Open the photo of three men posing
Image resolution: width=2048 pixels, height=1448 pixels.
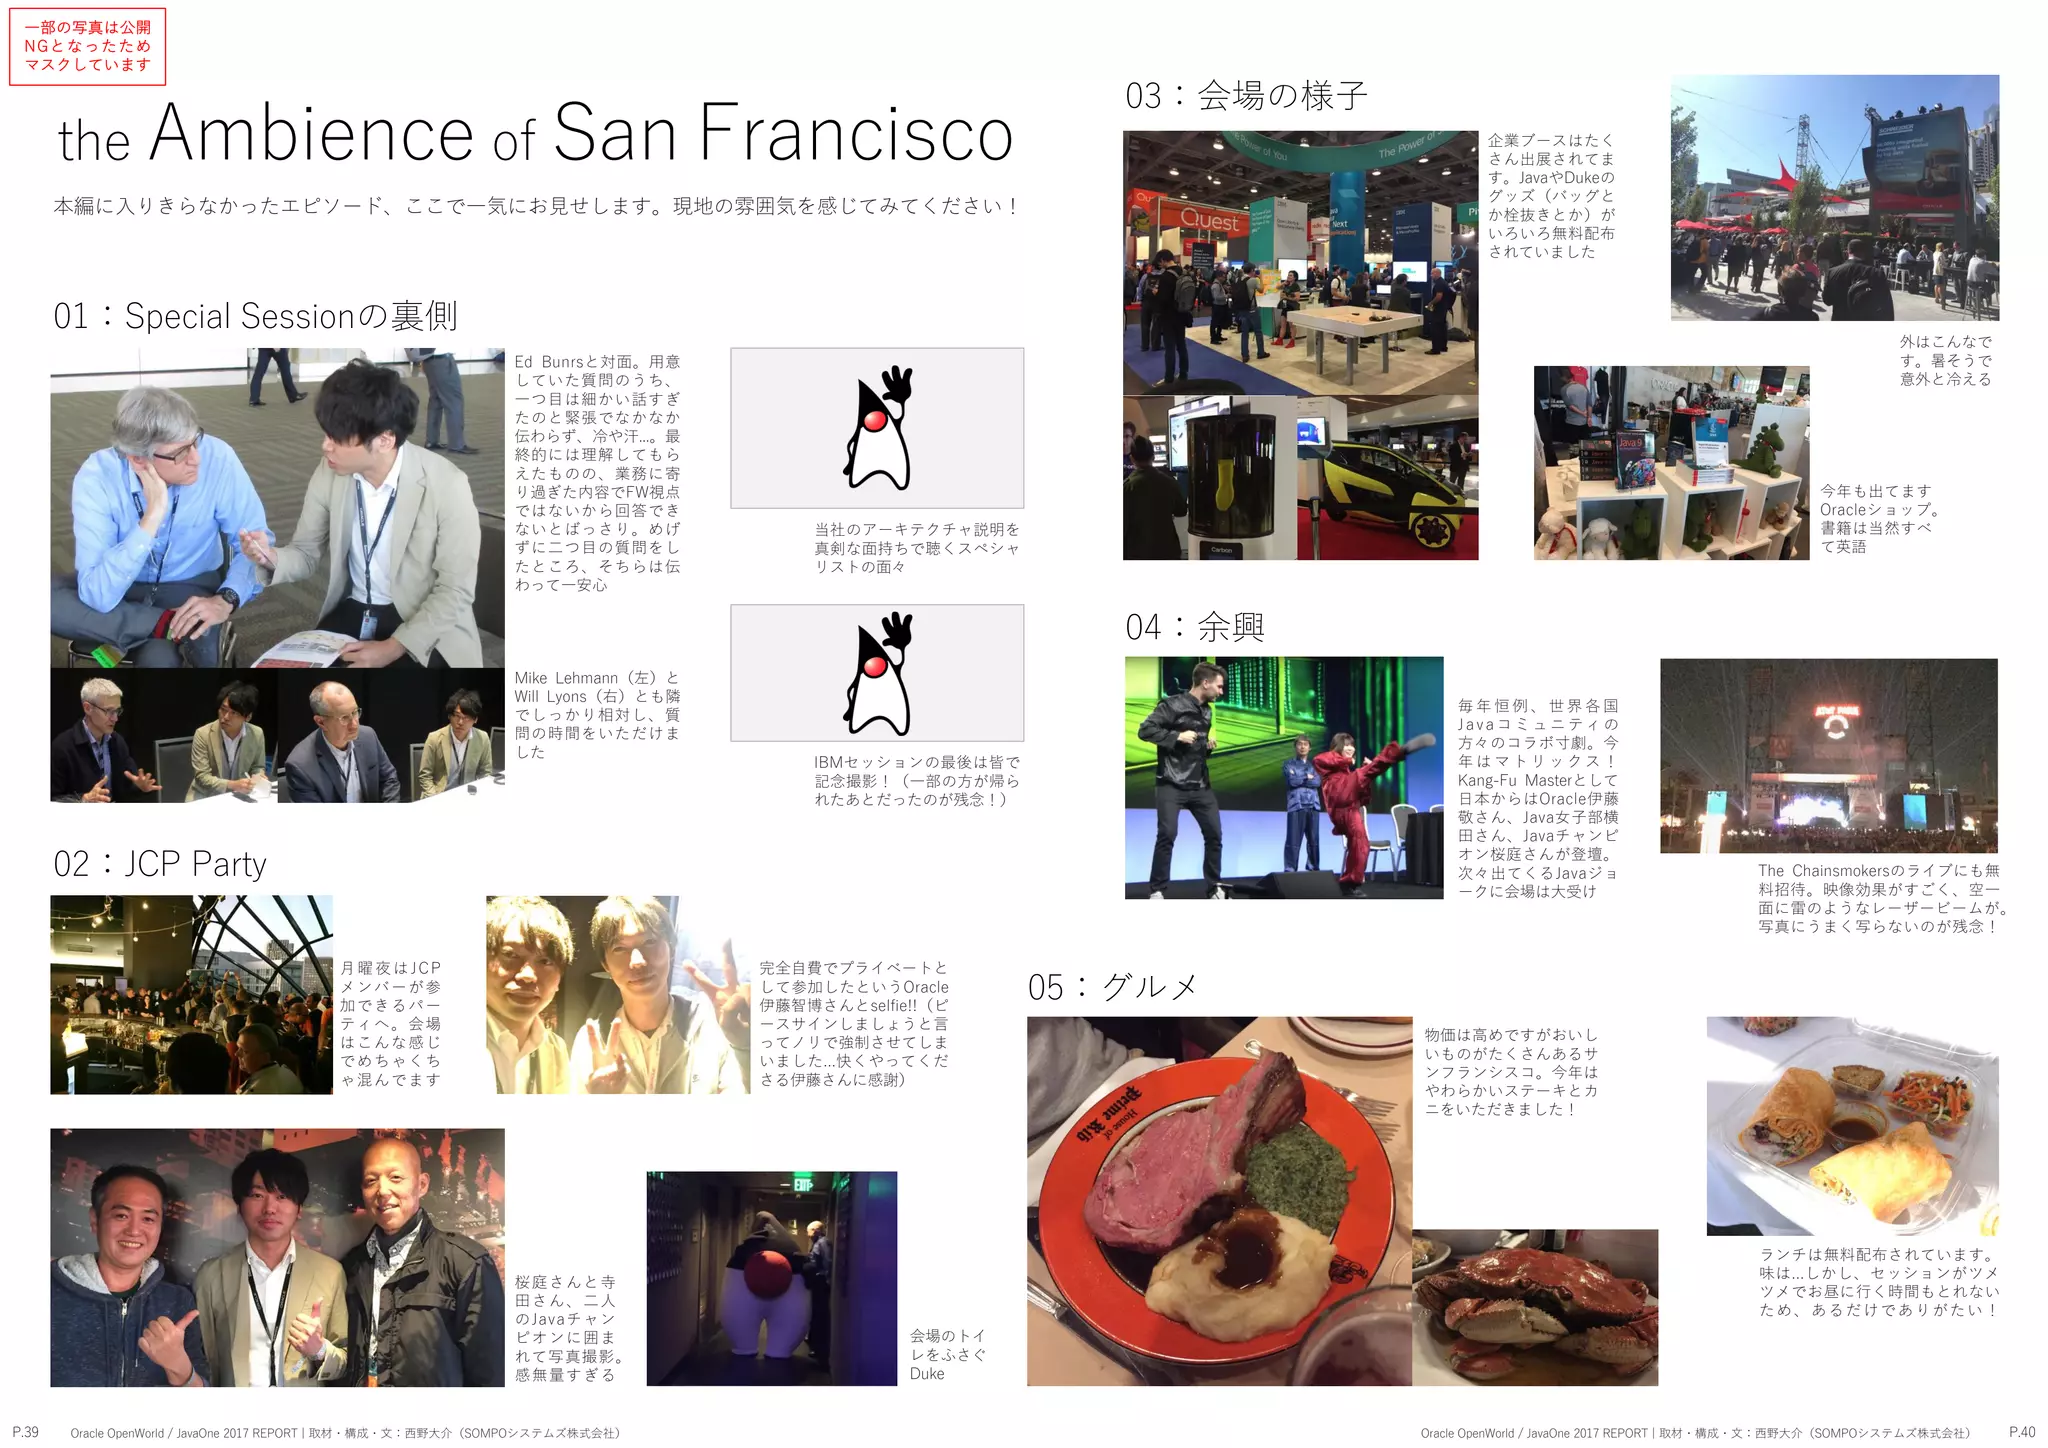click(x=277, y=1258)
